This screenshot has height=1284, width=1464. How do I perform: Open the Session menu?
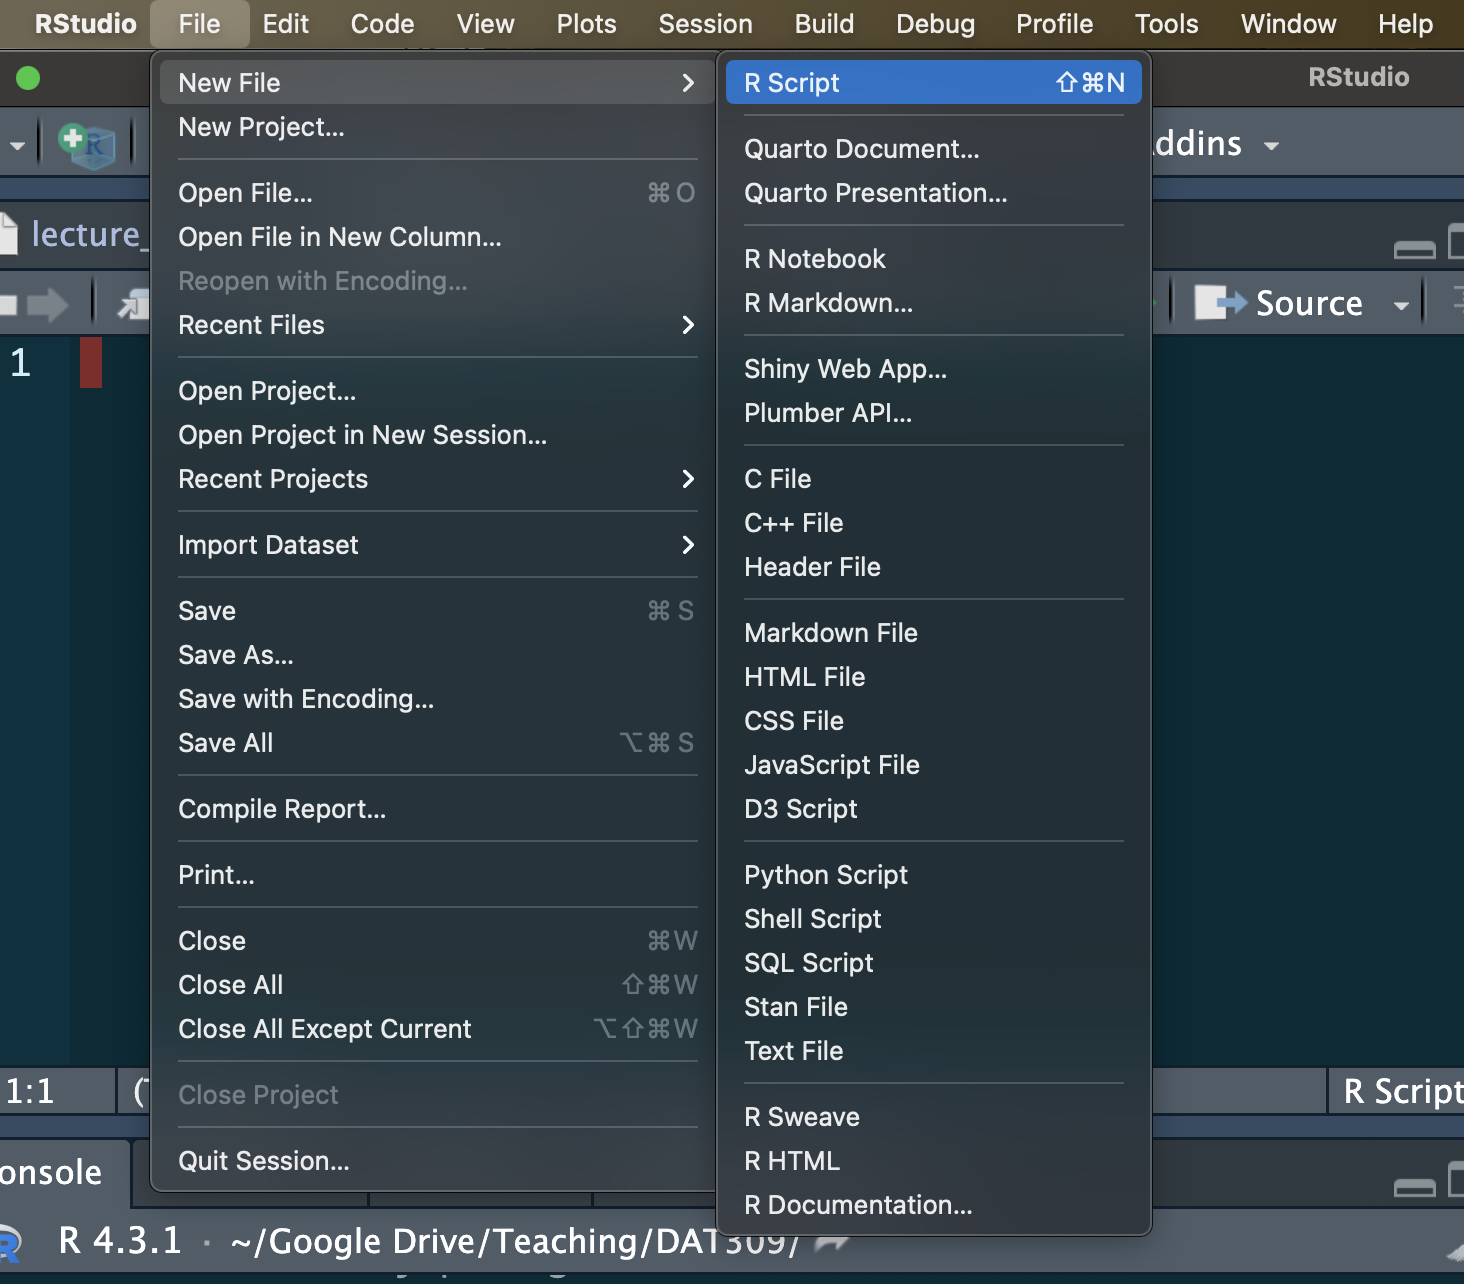tap(705, 24)
